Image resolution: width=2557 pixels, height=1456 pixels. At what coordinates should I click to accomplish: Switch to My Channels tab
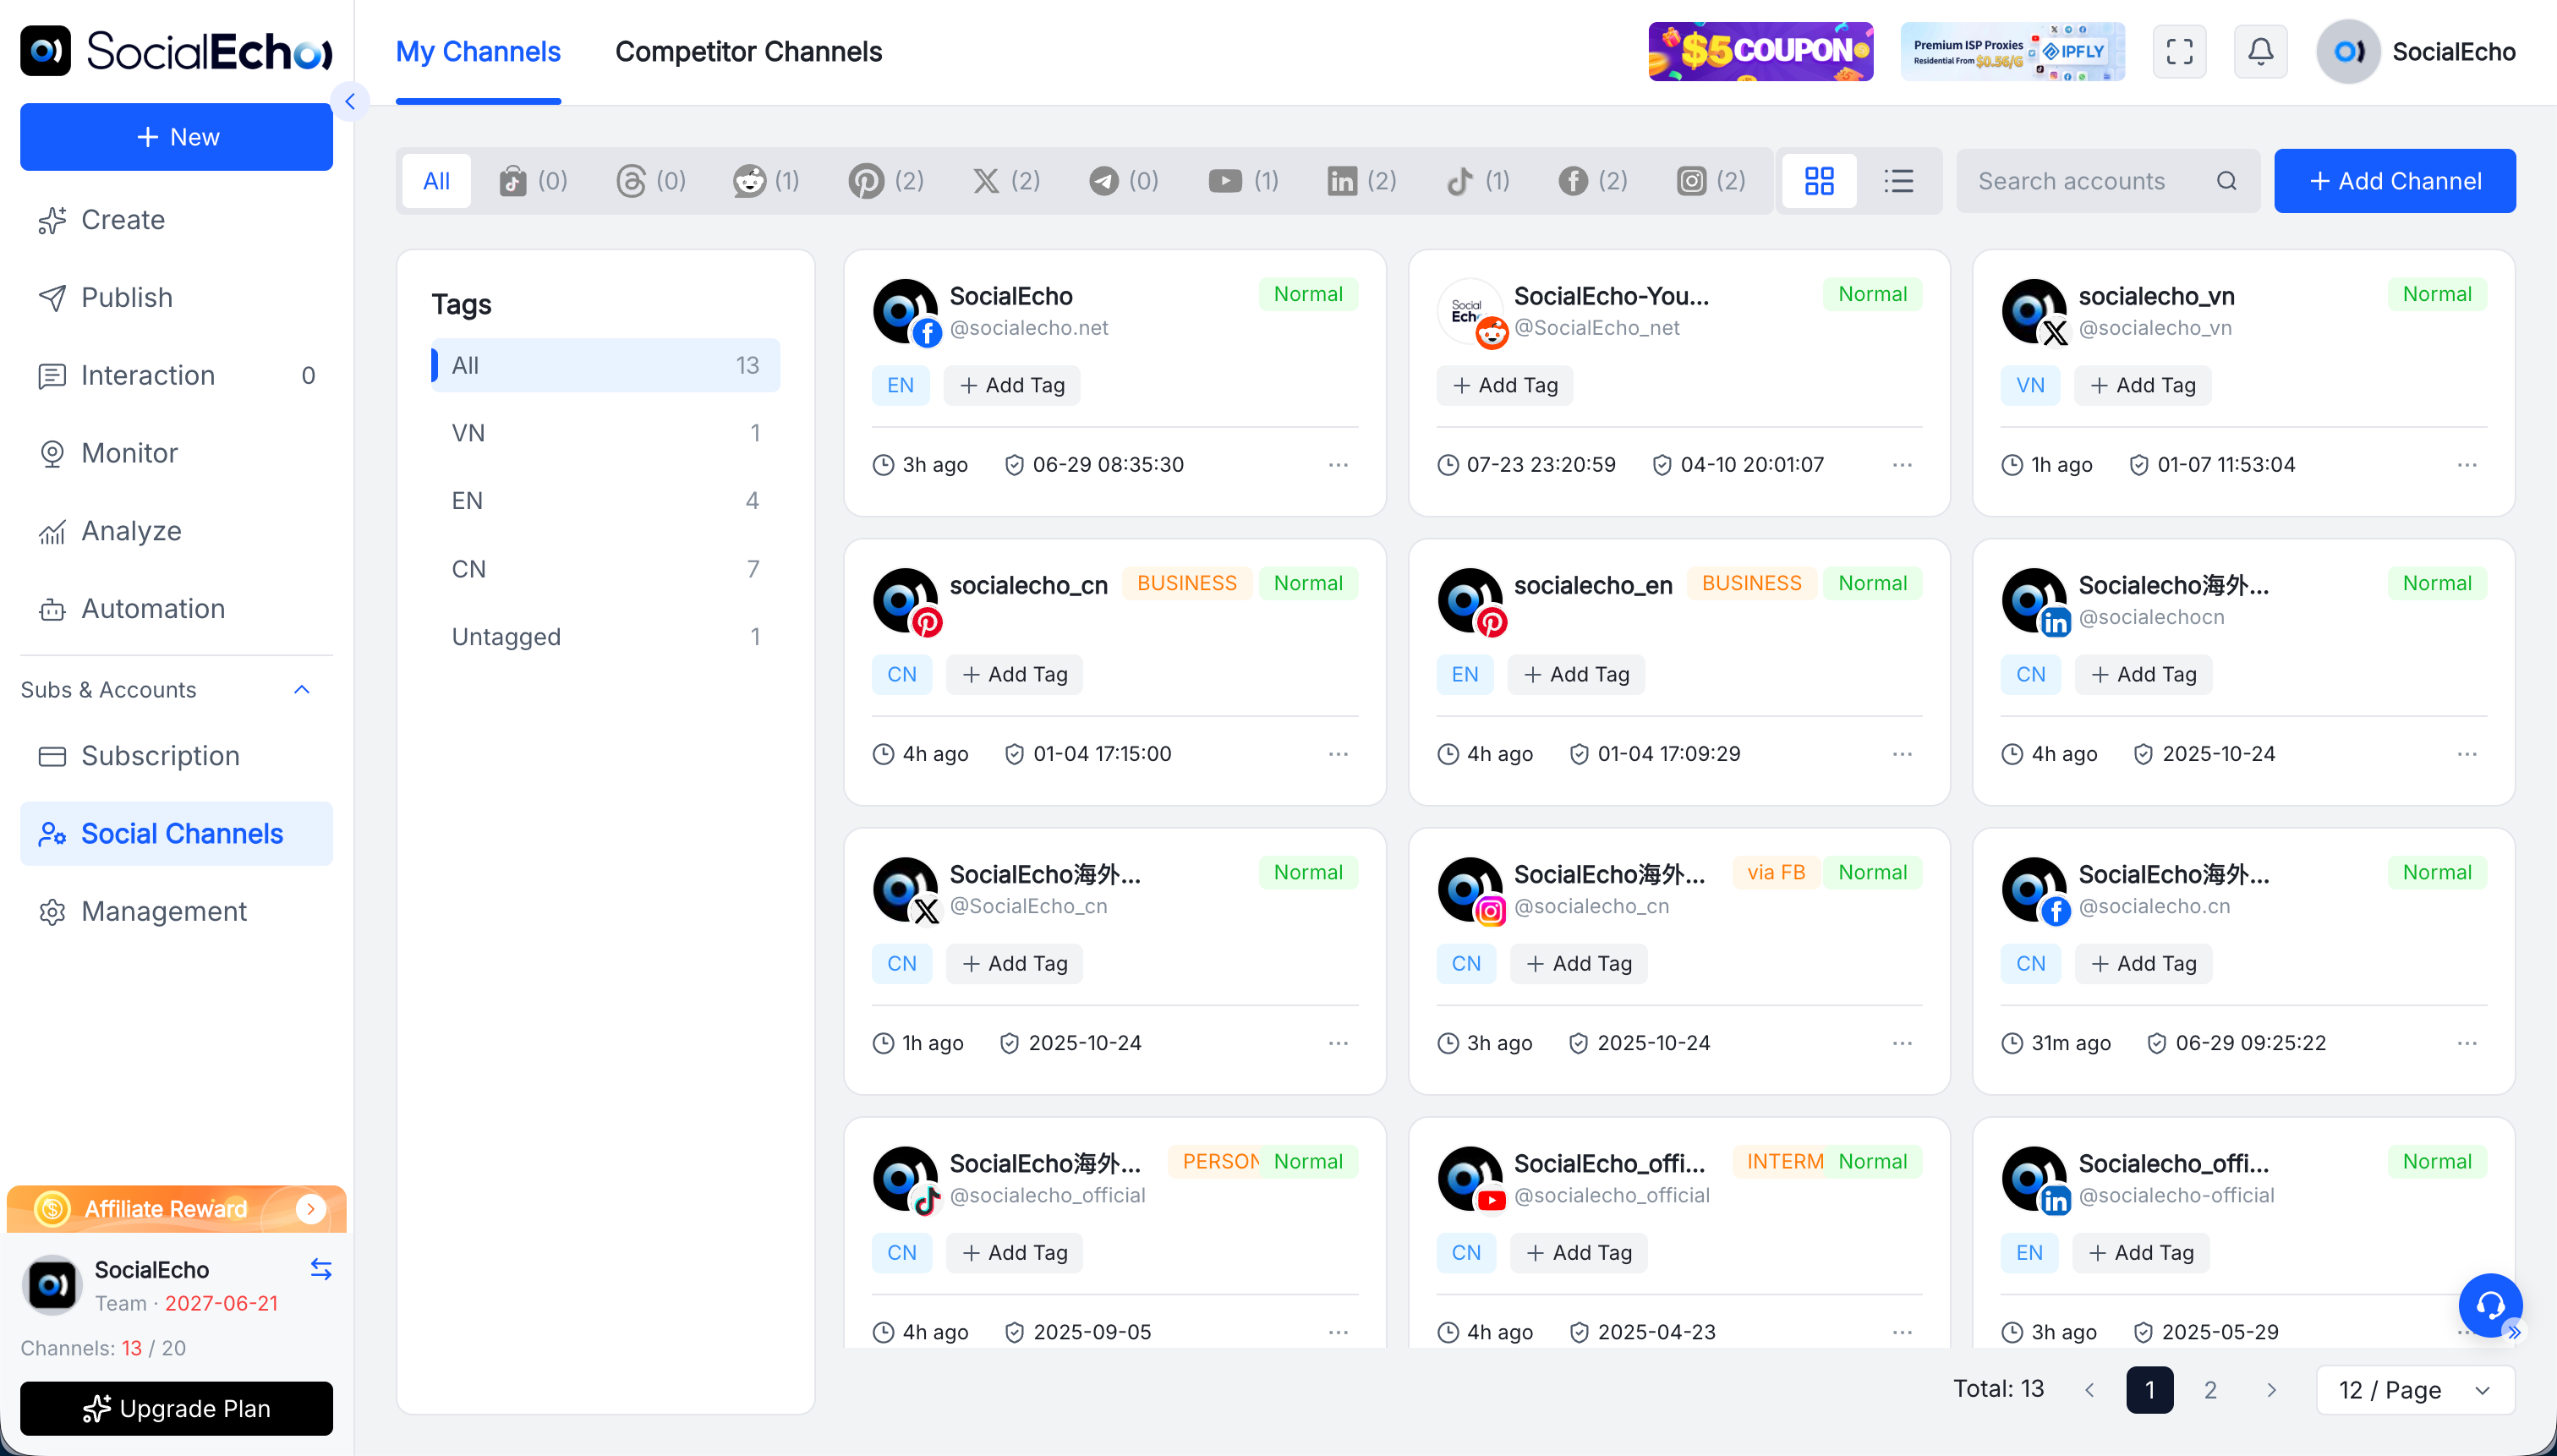tap(478, 52)
